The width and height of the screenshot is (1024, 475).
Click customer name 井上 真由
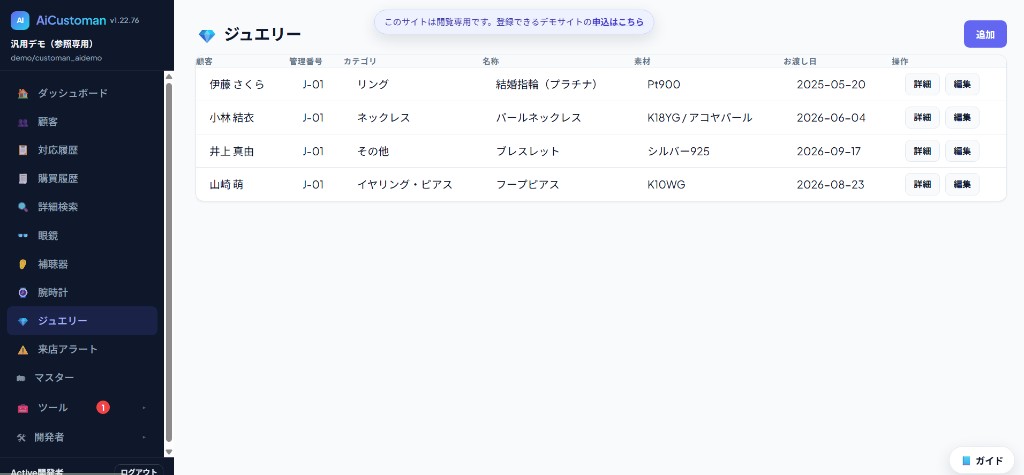coord(232,151)
